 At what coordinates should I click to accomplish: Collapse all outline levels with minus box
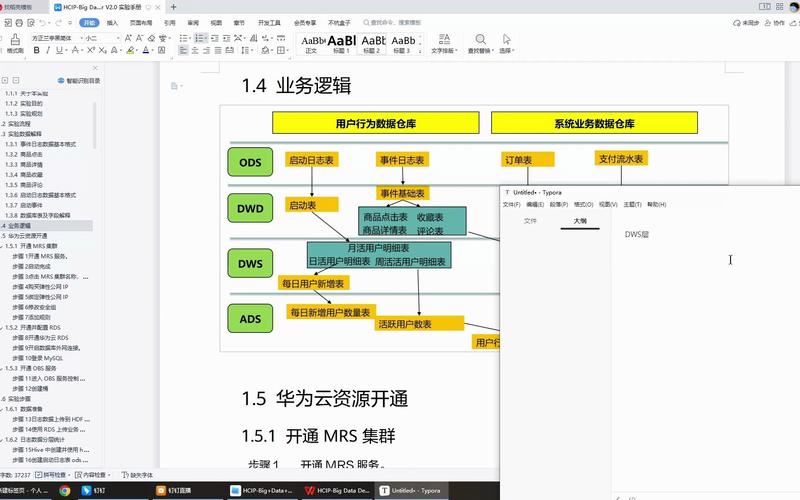tap(16, 81)
